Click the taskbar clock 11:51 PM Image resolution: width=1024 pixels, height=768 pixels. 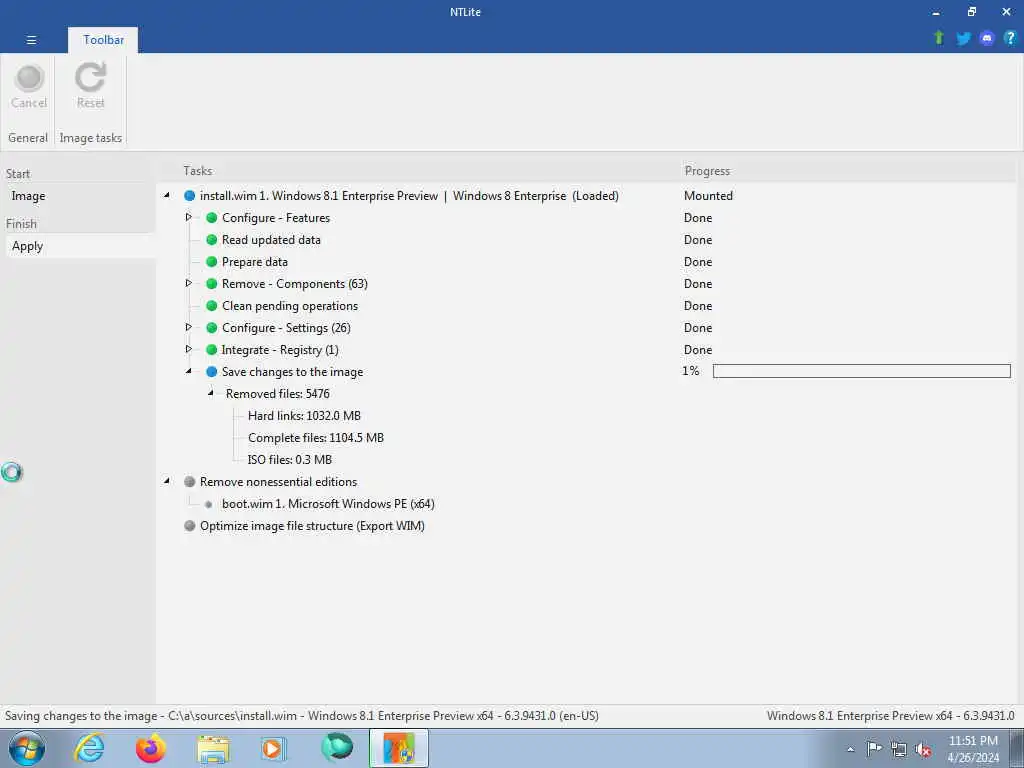click(973, 741)
